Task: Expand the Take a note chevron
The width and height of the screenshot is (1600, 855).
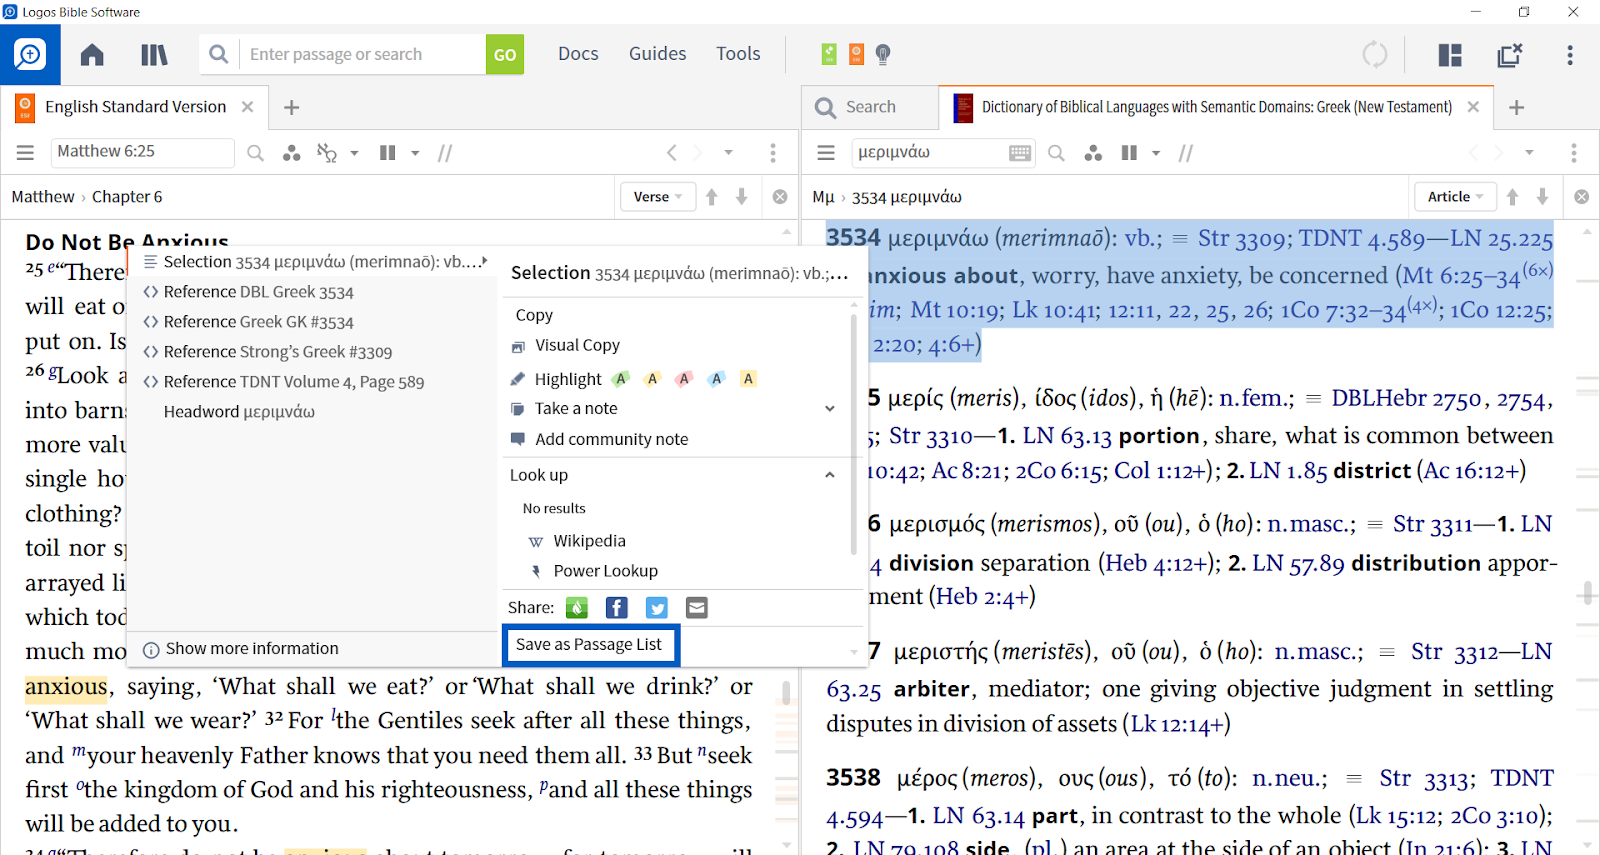Action: coord(829,408)
